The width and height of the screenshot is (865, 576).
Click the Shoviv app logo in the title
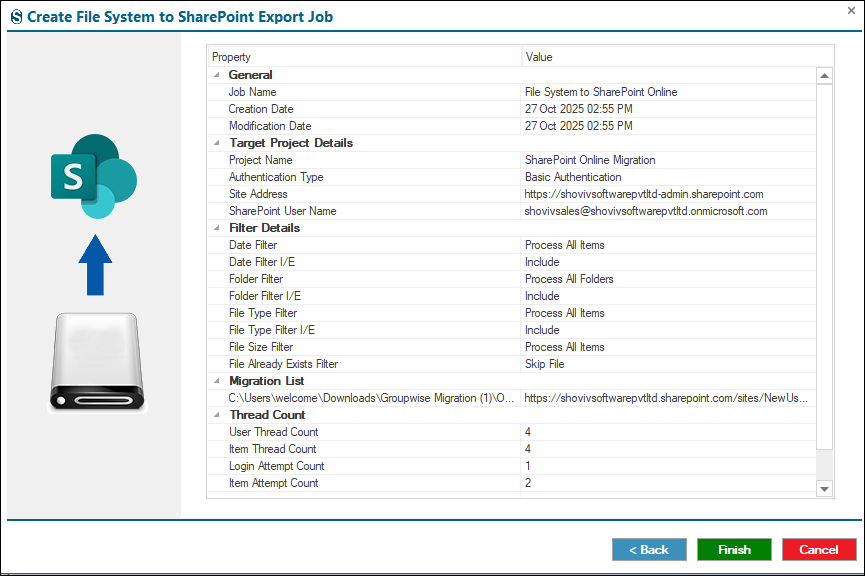[x=17, y=17]
